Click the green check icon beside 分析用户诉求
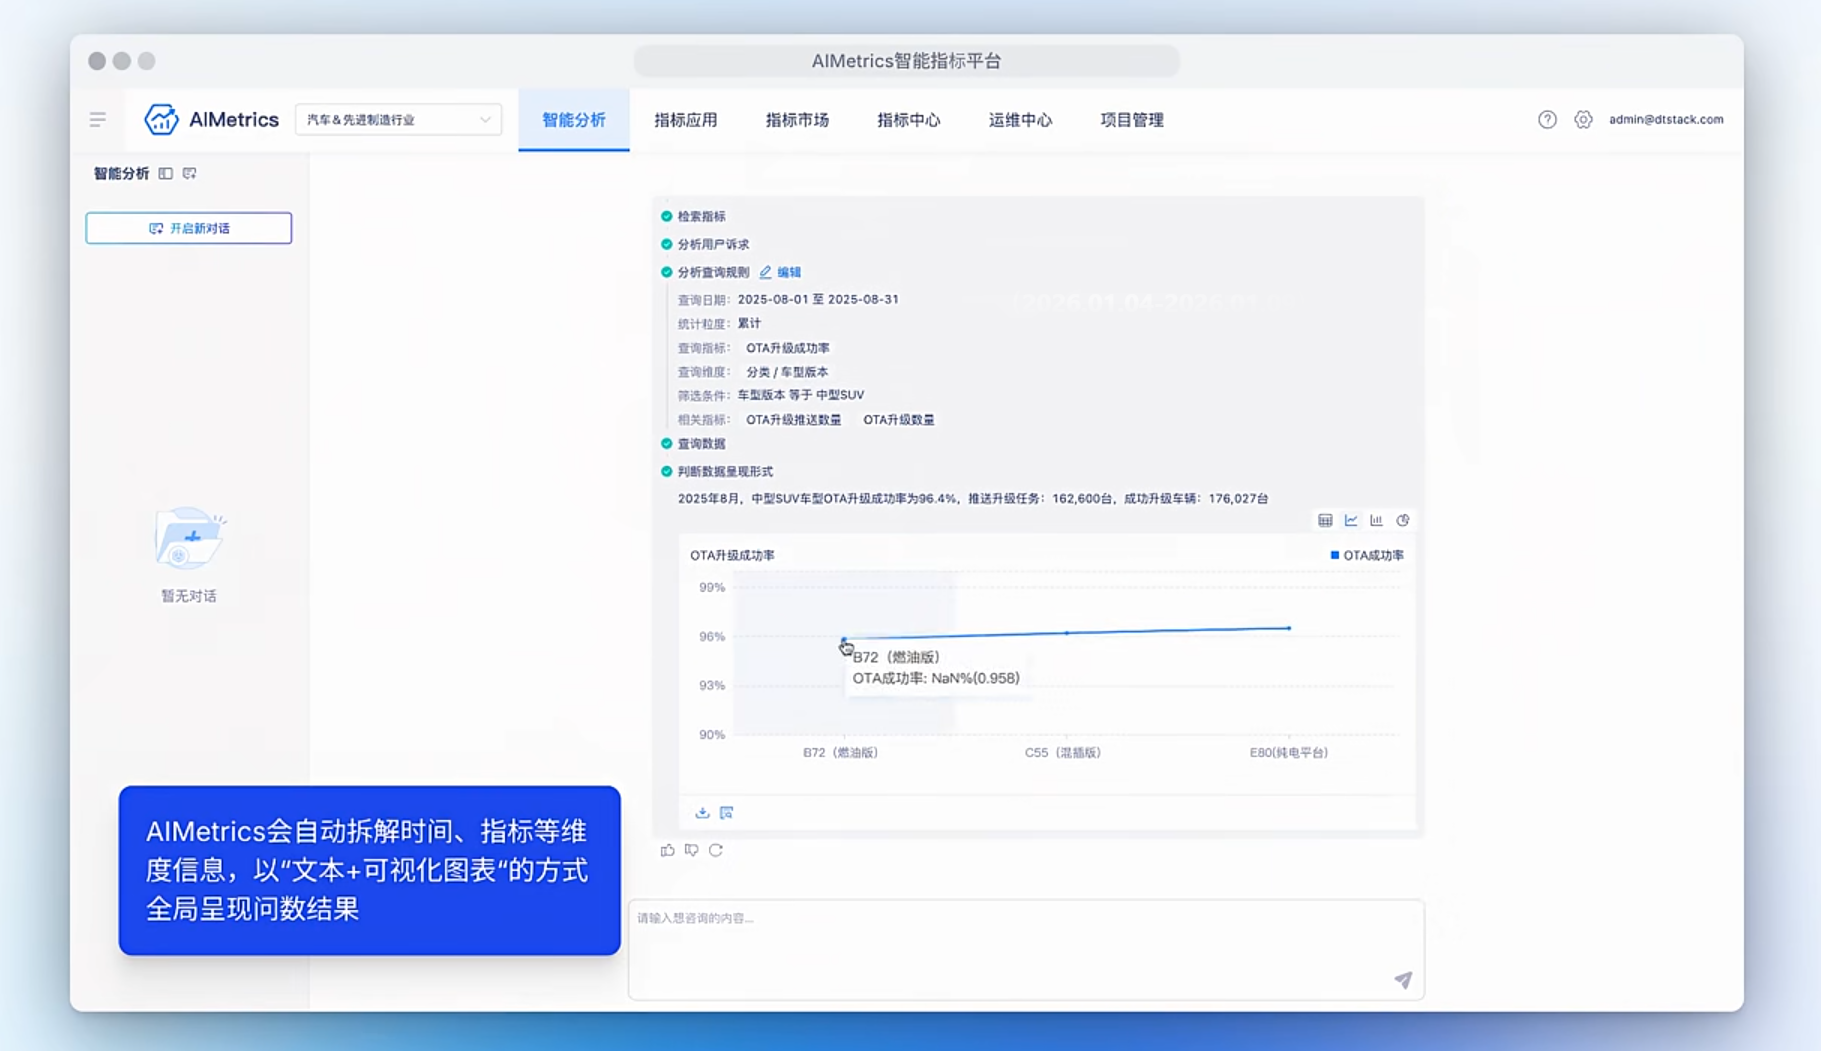The width and height of the screenshot is (1821, 1051). [x=667, y=244]
